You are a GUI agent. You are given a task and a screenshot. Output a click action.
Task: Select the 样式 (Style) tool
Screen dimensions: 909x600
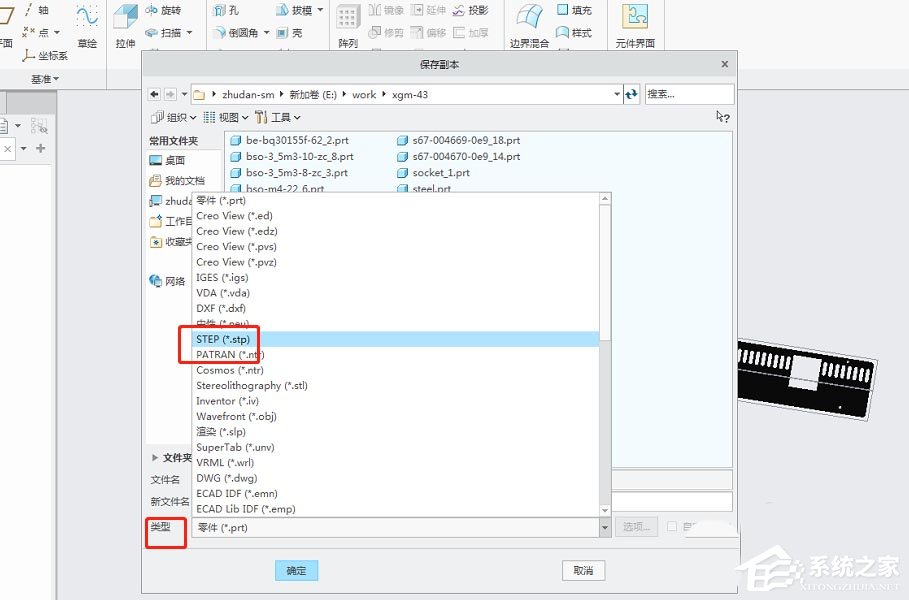coord(574,32)
